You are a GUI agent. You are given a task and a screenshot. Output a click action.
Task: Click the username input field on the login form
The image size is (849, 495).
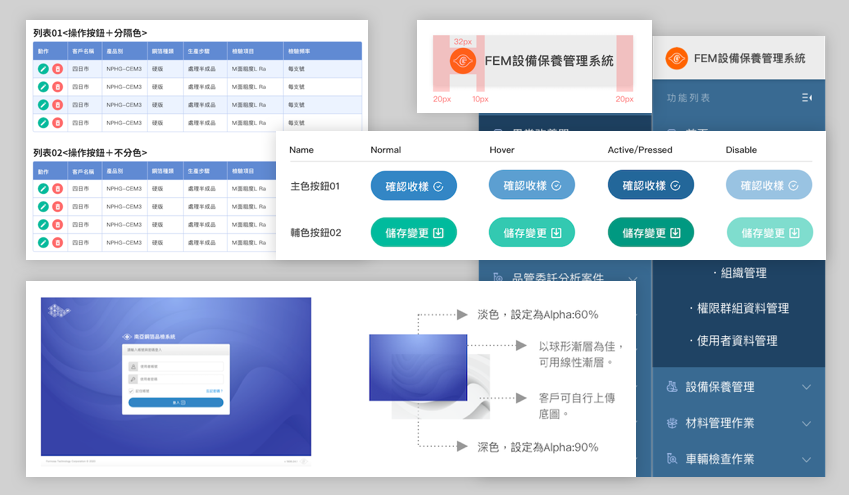click(181, 367)
